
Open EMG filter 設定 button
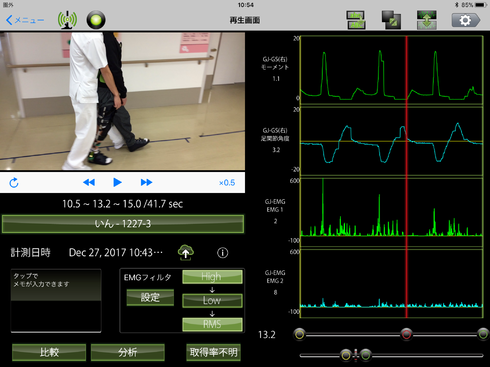coord(150,297)
